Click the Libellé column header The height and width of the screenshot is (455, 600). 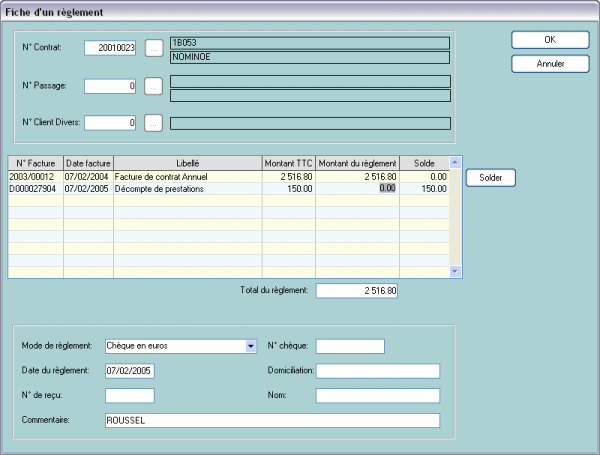(188, 163)
